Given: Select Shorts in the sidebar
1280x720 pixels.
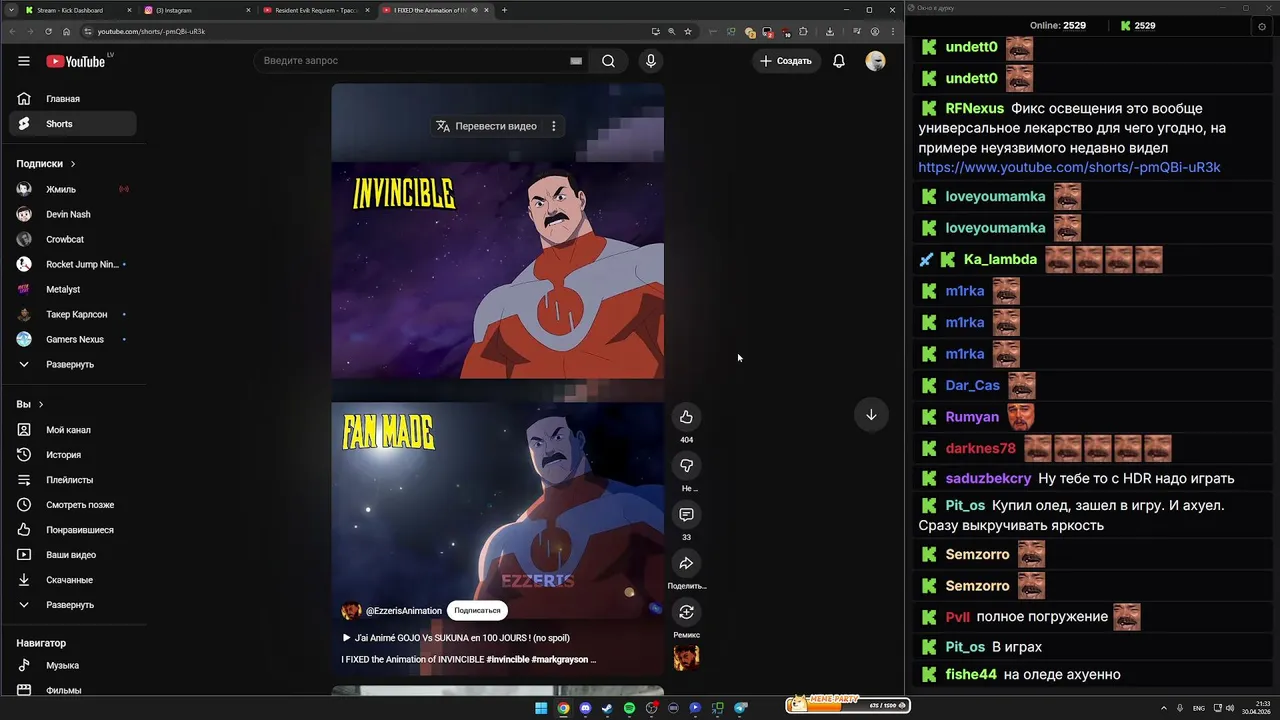Looking at the screenshot, I should coord(73,124).
